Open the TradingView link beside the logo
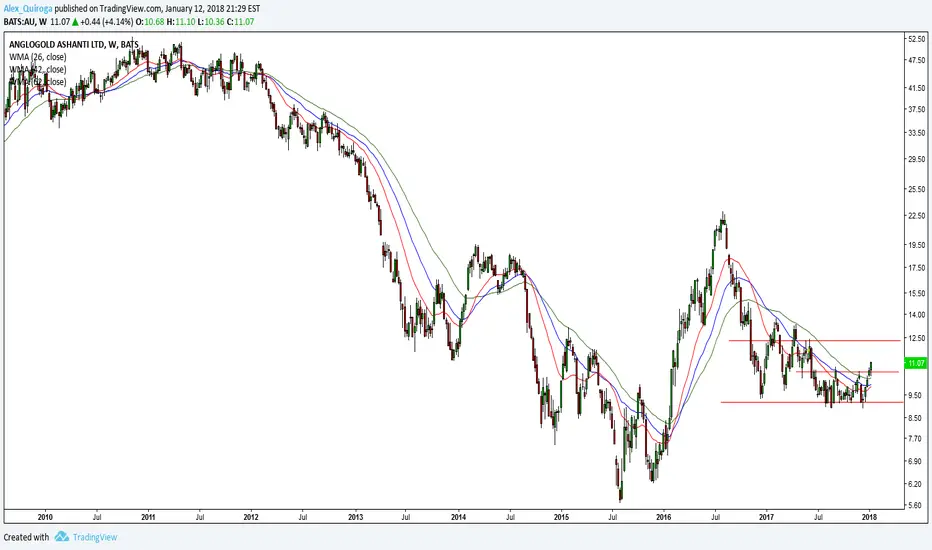Viewport: 932px width, 550px height. (x=95, y=537)
